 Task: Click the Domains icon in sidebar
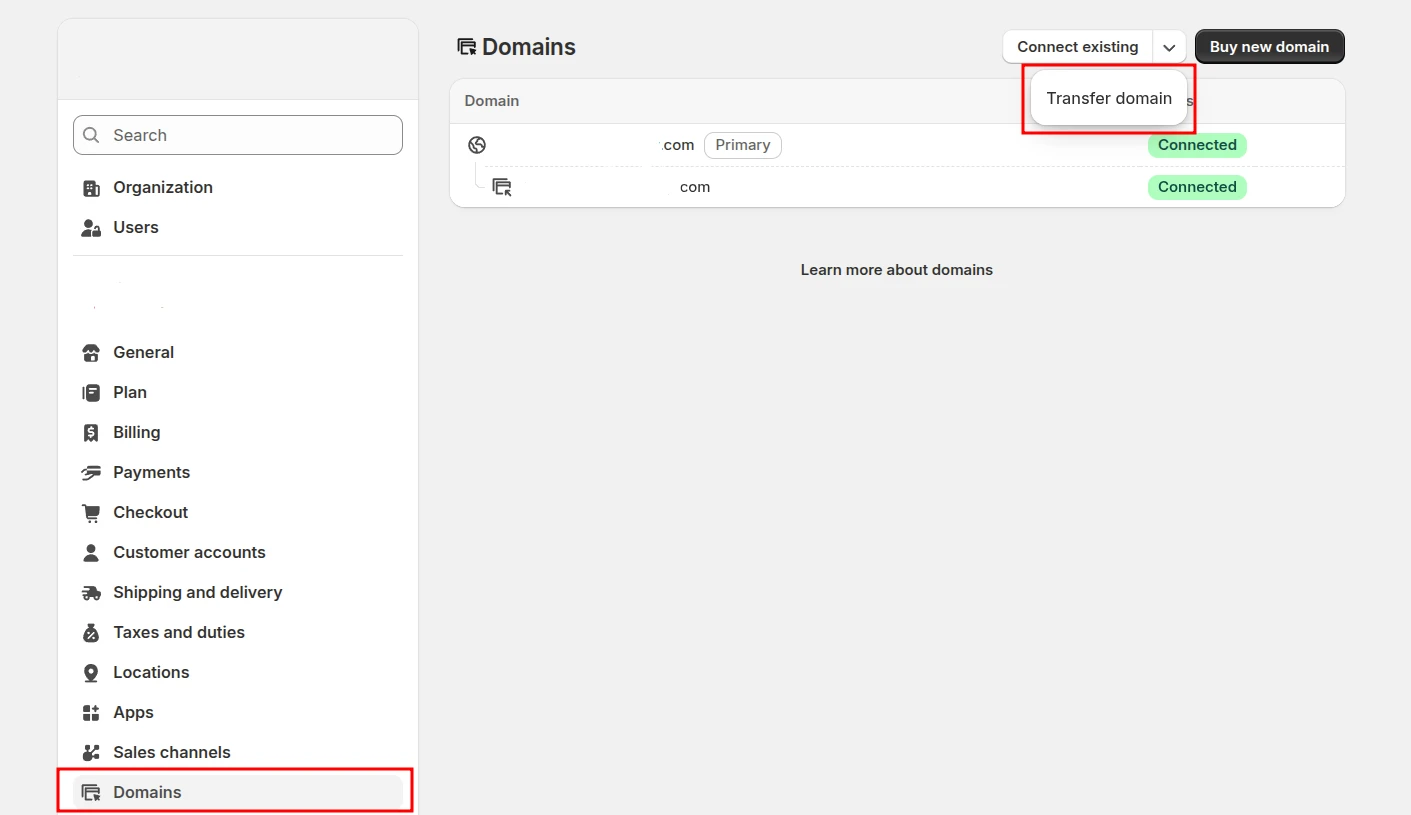(91, 793)
